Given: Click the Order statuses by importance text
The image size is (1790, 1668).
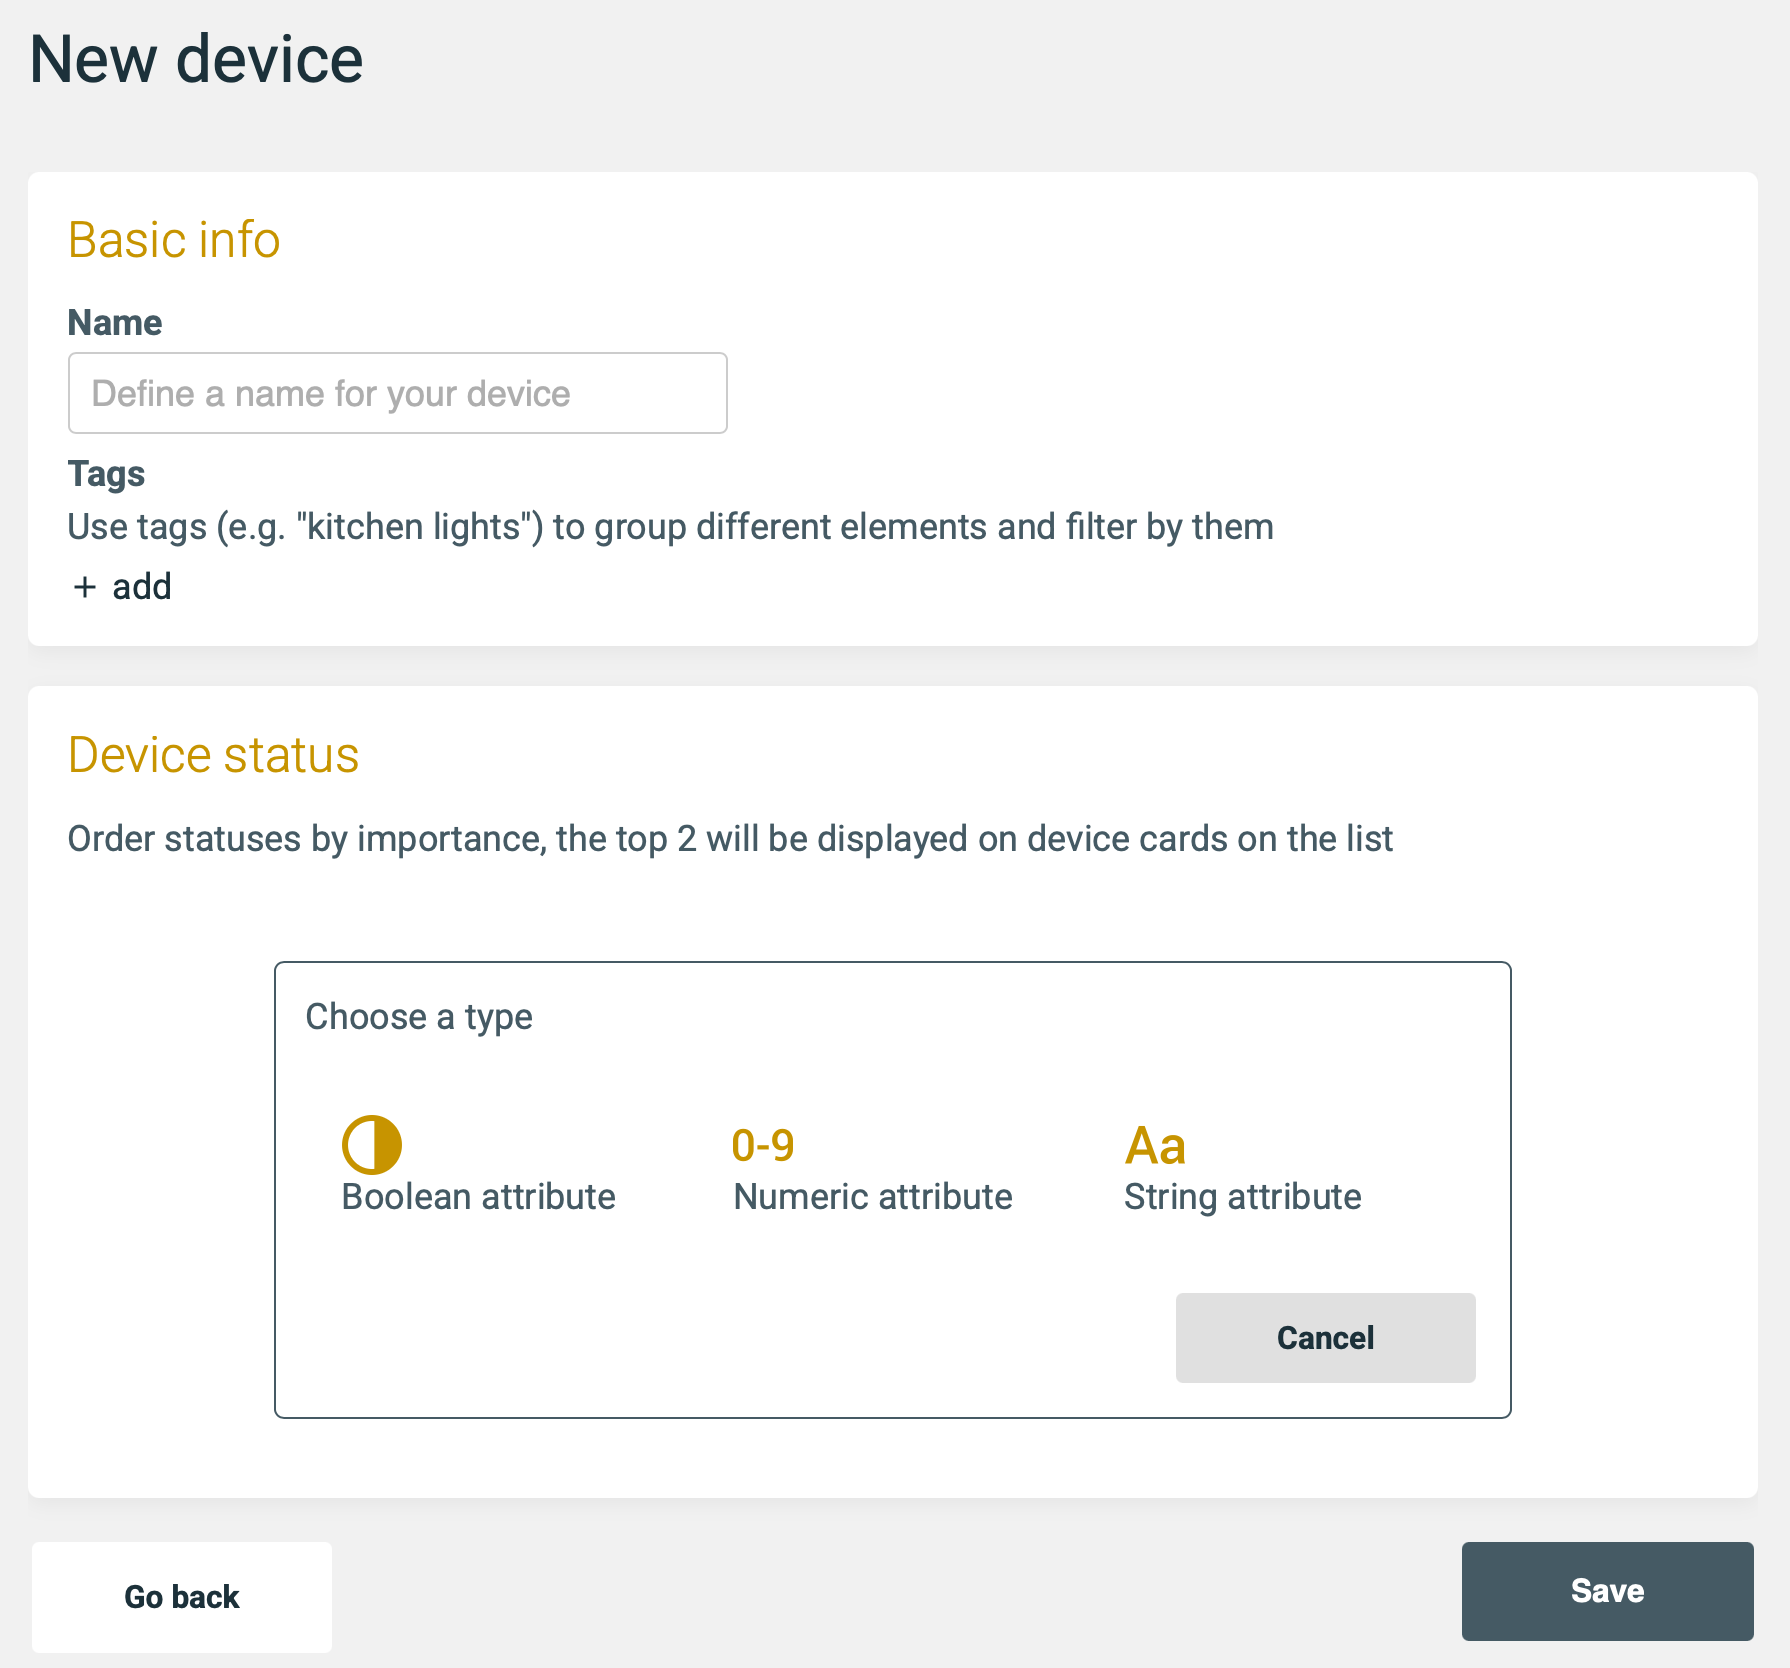Looking at the screenshot, I should (730, 839).
